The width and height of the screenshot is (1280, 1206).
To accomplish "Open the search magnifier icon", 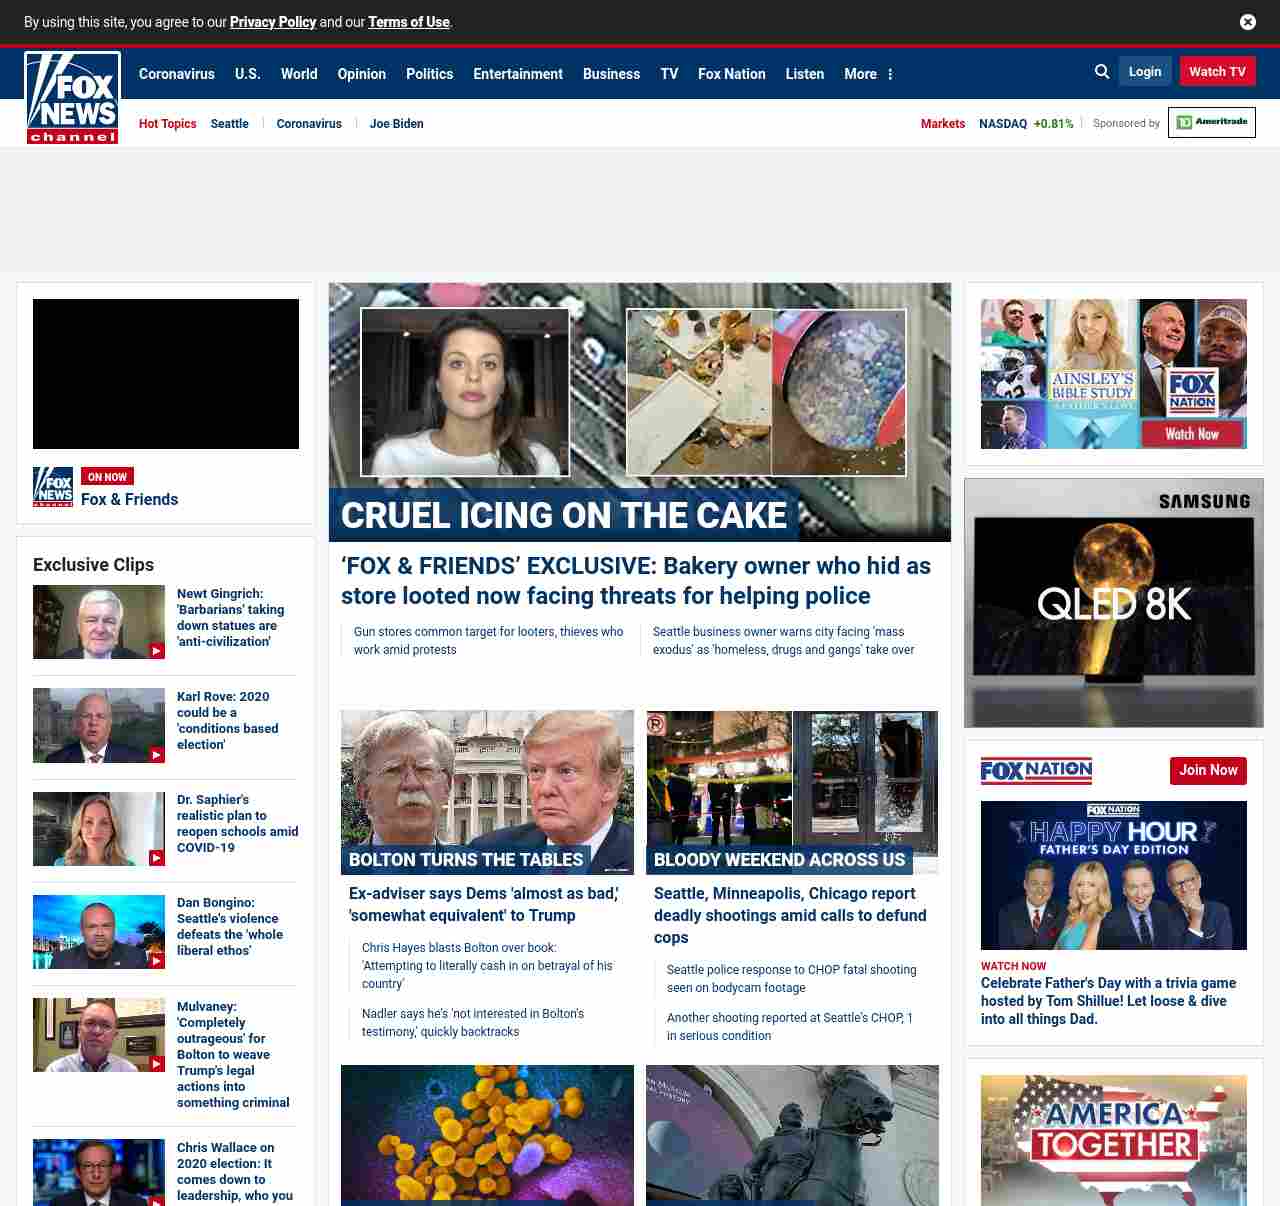I will point(1102,72).
